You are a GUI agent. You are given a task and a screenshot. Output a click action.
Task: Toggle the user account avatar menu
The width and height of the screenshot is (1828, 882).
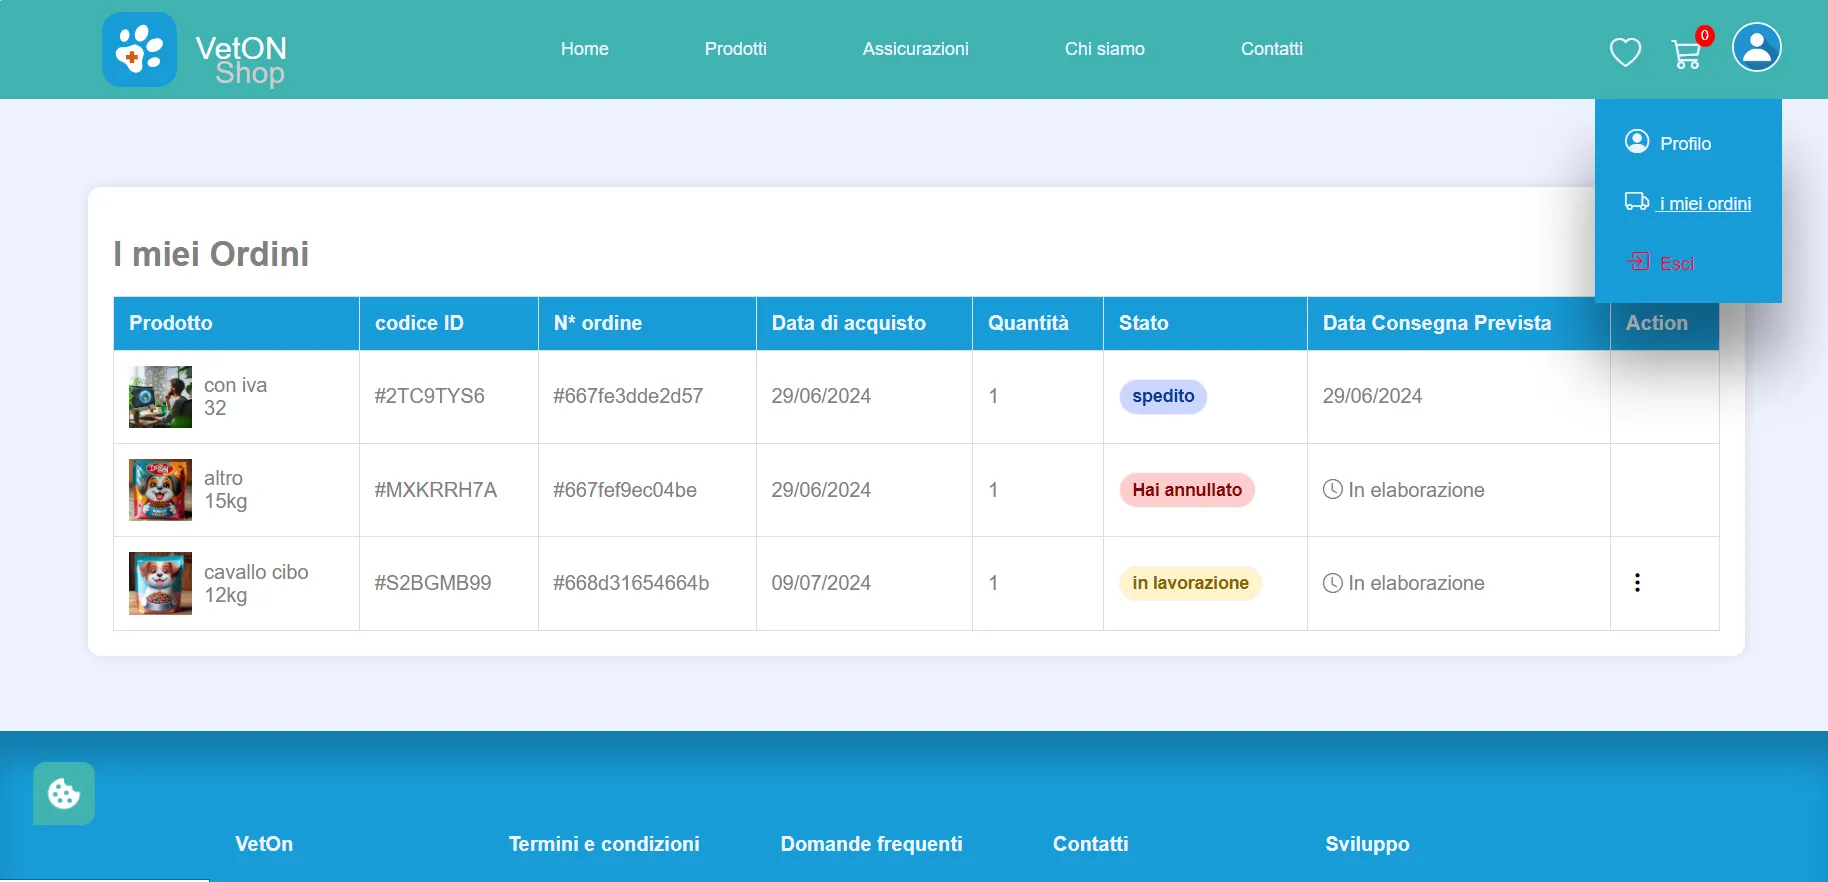click(x=1757, y=47)
